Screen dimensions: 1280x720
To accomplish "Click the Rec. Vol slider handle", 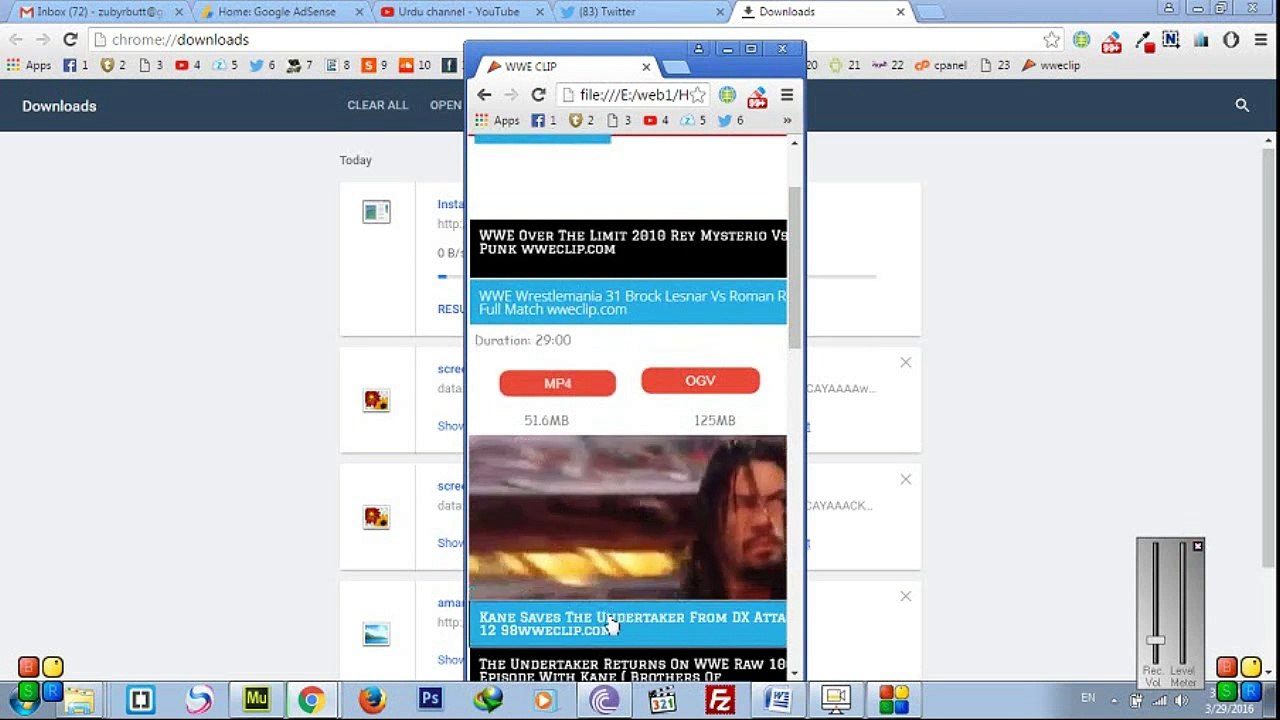I will (1155, 641).
